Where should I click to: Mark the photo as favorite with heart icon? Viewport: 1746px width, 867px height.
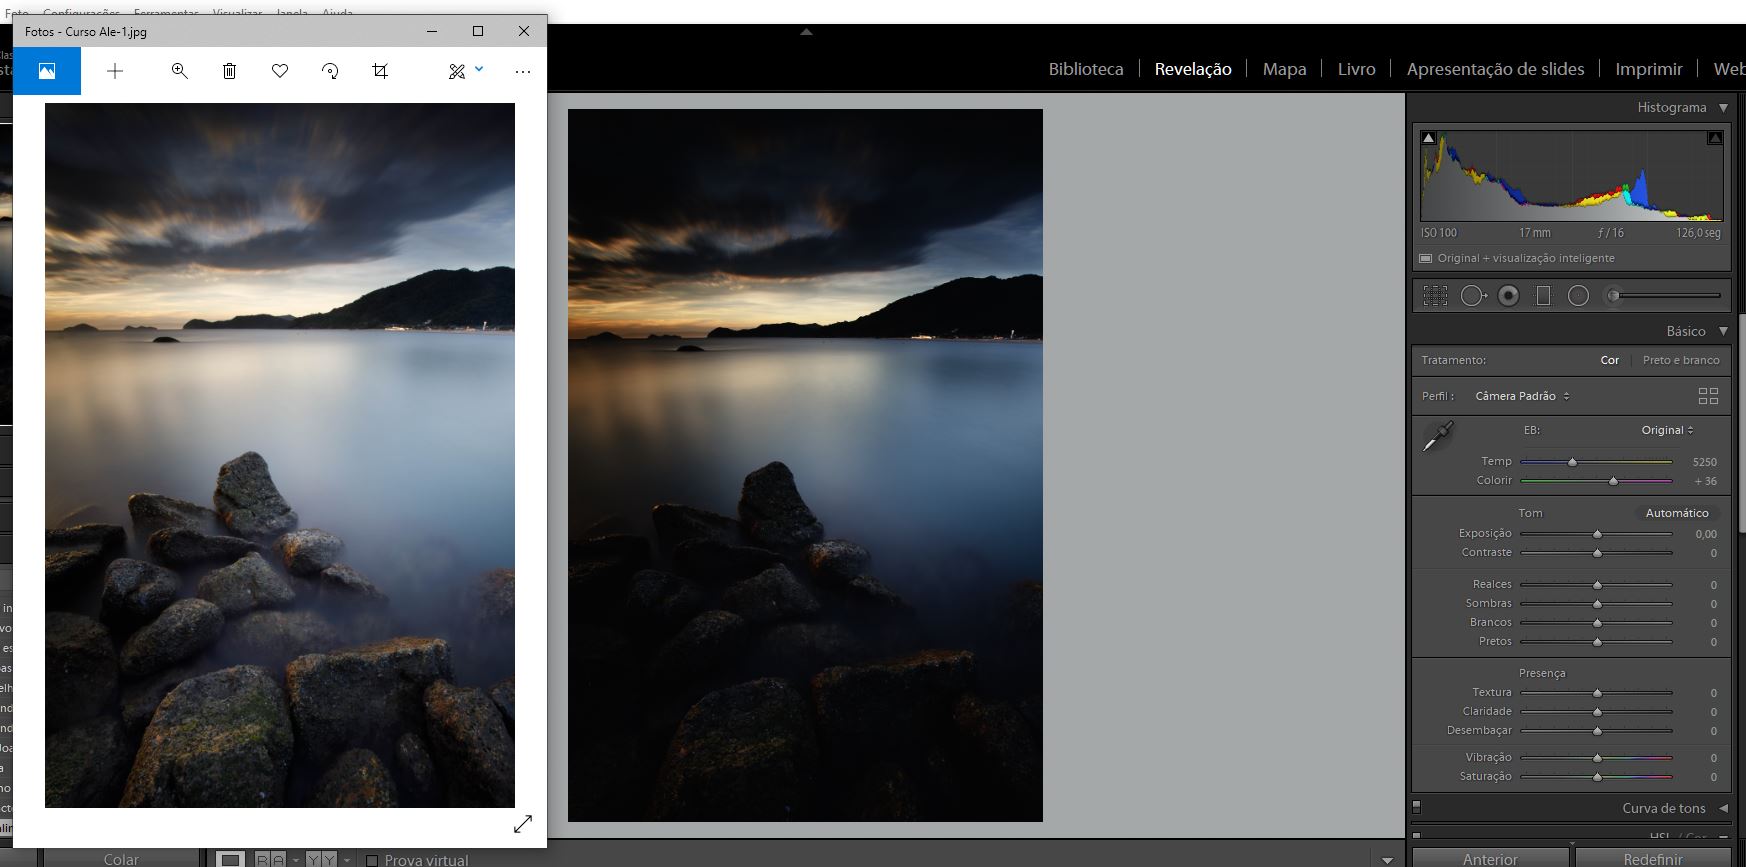point(280,71)
